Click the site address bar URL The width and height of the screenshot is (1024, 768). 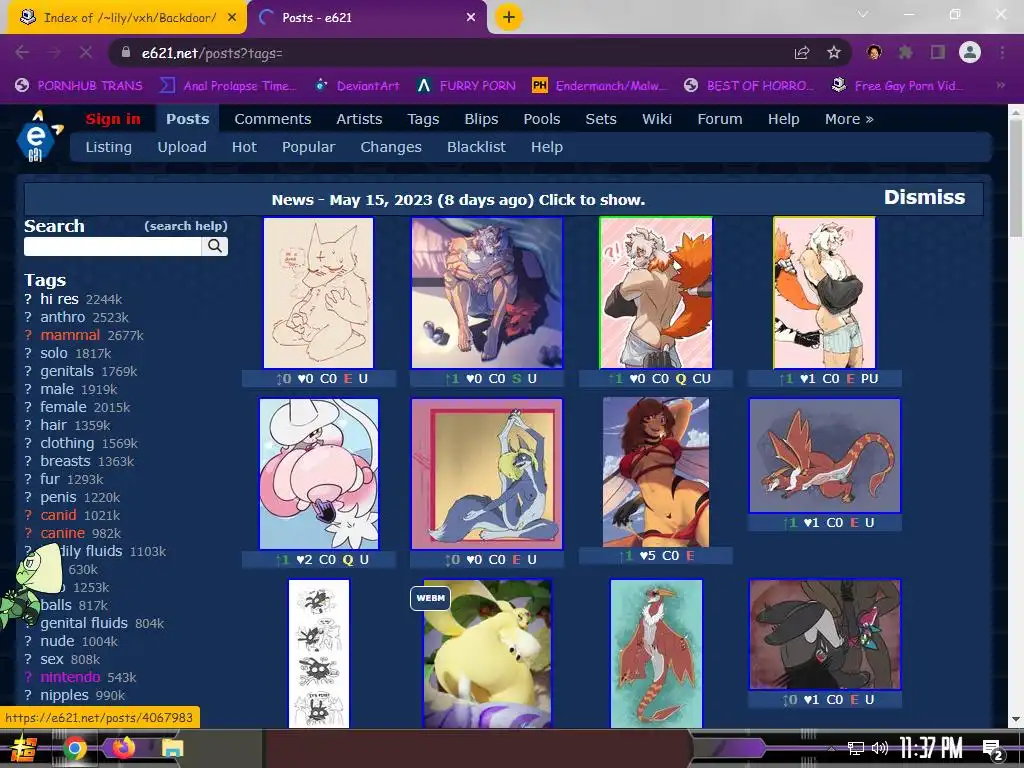(212, 54)
